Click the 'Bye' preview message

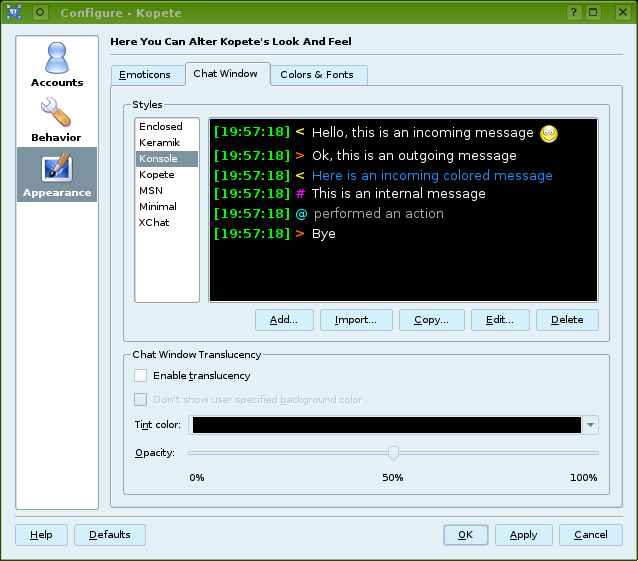(x=323, y=234)
